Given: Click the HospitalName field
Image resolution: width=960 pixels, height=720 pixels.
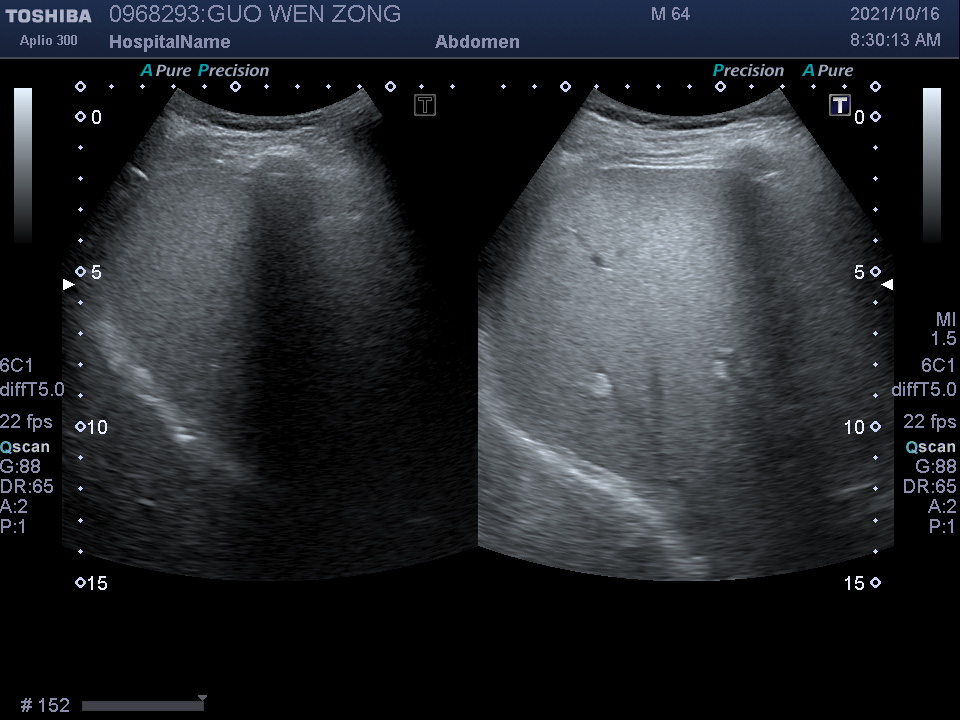Looking at the screenshot, I should [x=169, y=42].
